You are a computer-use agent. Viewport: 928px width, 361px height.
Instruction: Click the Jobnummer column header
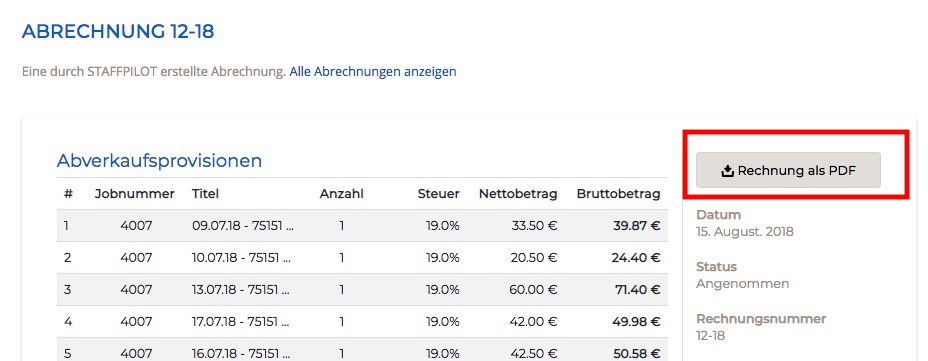[134, 194]
